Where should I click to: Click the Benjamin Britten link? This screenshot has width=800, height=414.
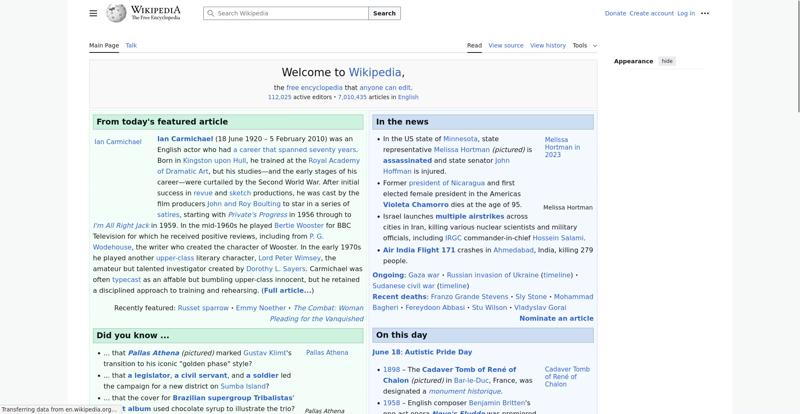click(496, 403)
